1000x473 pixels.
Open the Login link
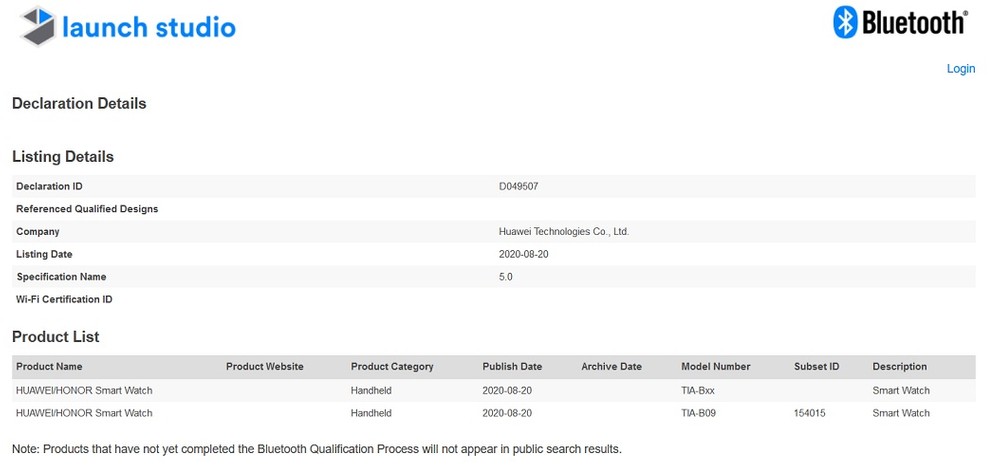click(960, 69)
